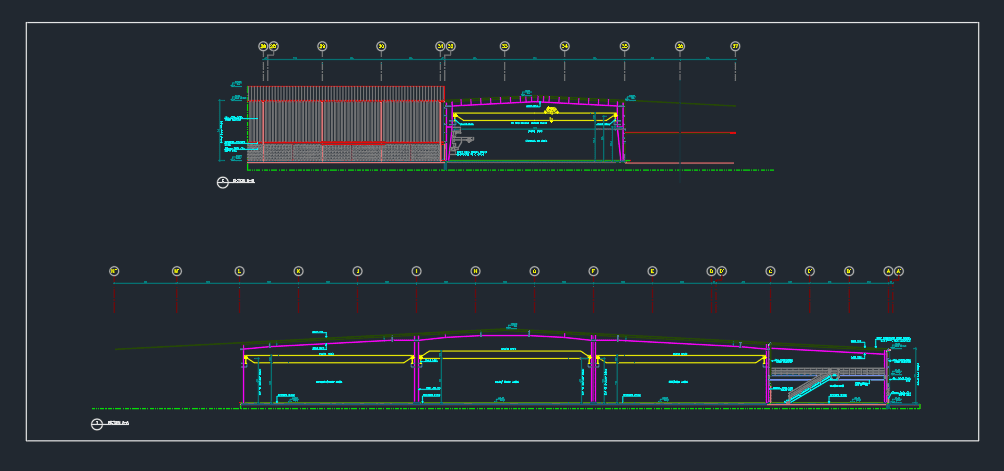
Task: Select the gray railing above the staircase
Action: [829, 372]
